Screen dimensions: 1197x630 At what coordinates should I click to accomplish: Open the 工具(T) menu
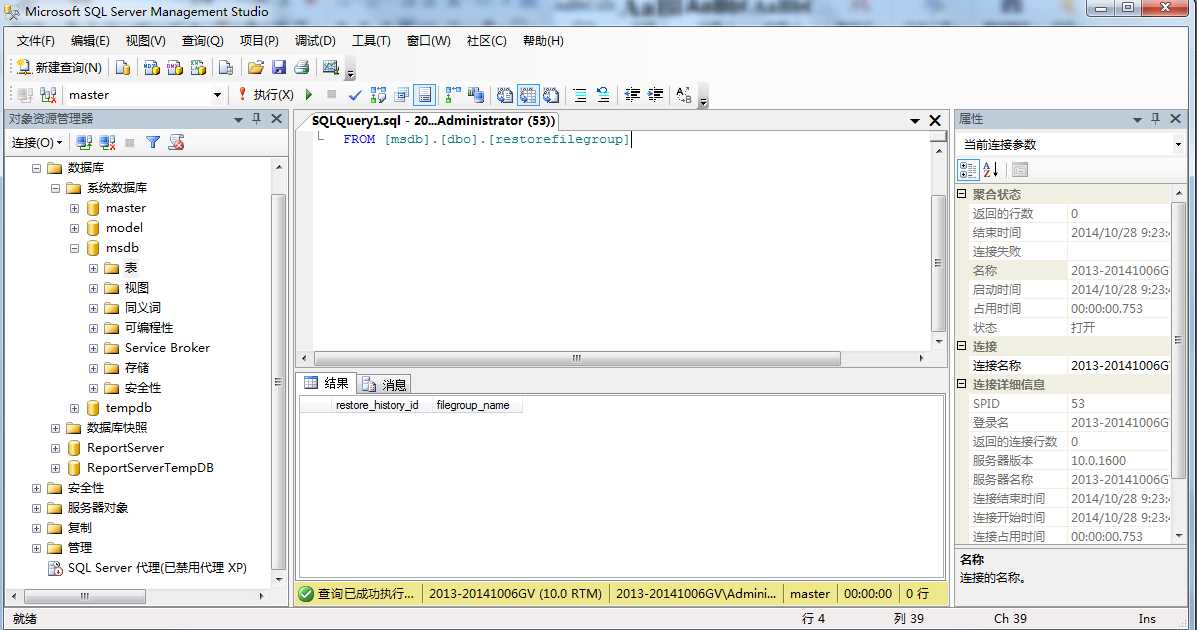[x=371, y=40]
